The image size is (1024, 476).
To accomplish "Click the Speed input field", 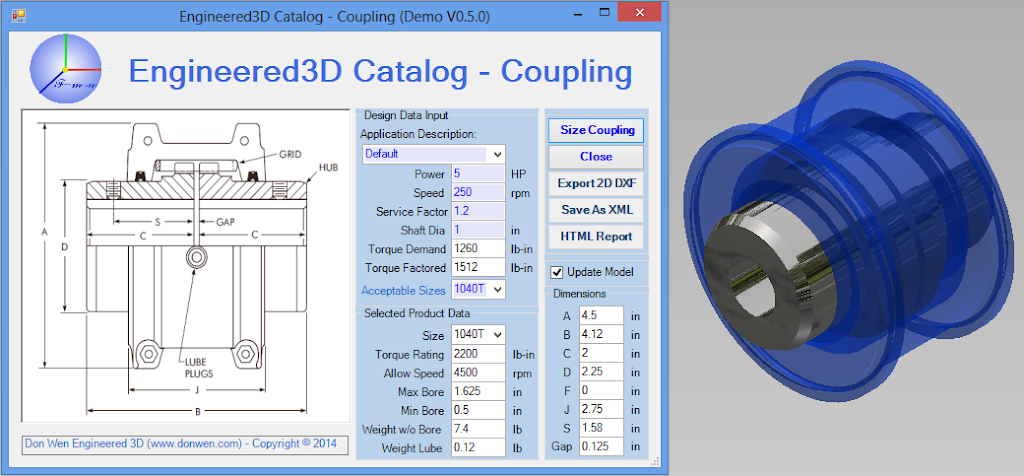I will coord(477,193).
